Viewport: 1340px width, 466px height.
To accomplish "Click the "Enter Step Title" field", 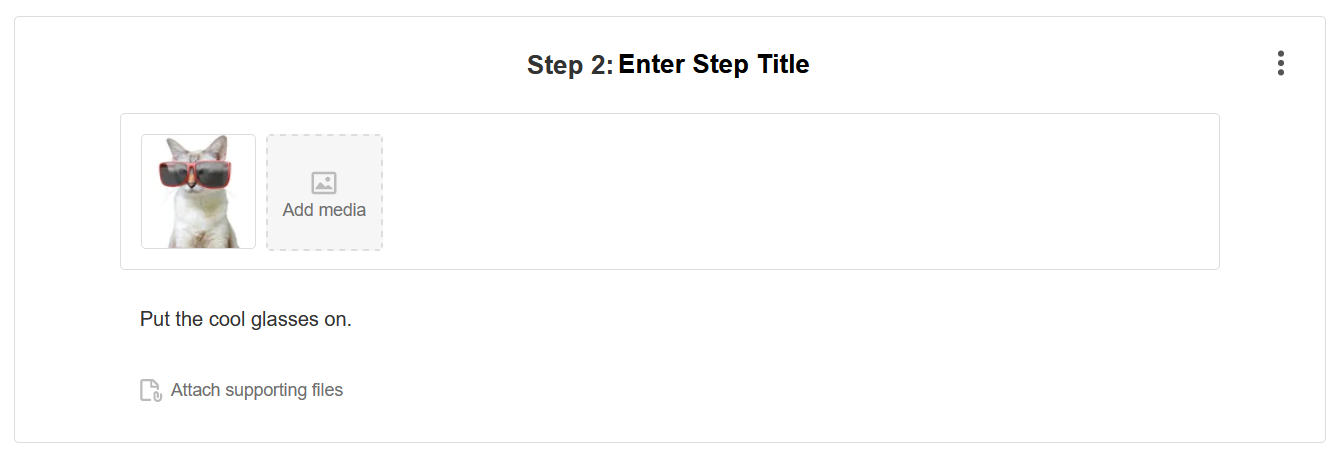I will 714,65.
